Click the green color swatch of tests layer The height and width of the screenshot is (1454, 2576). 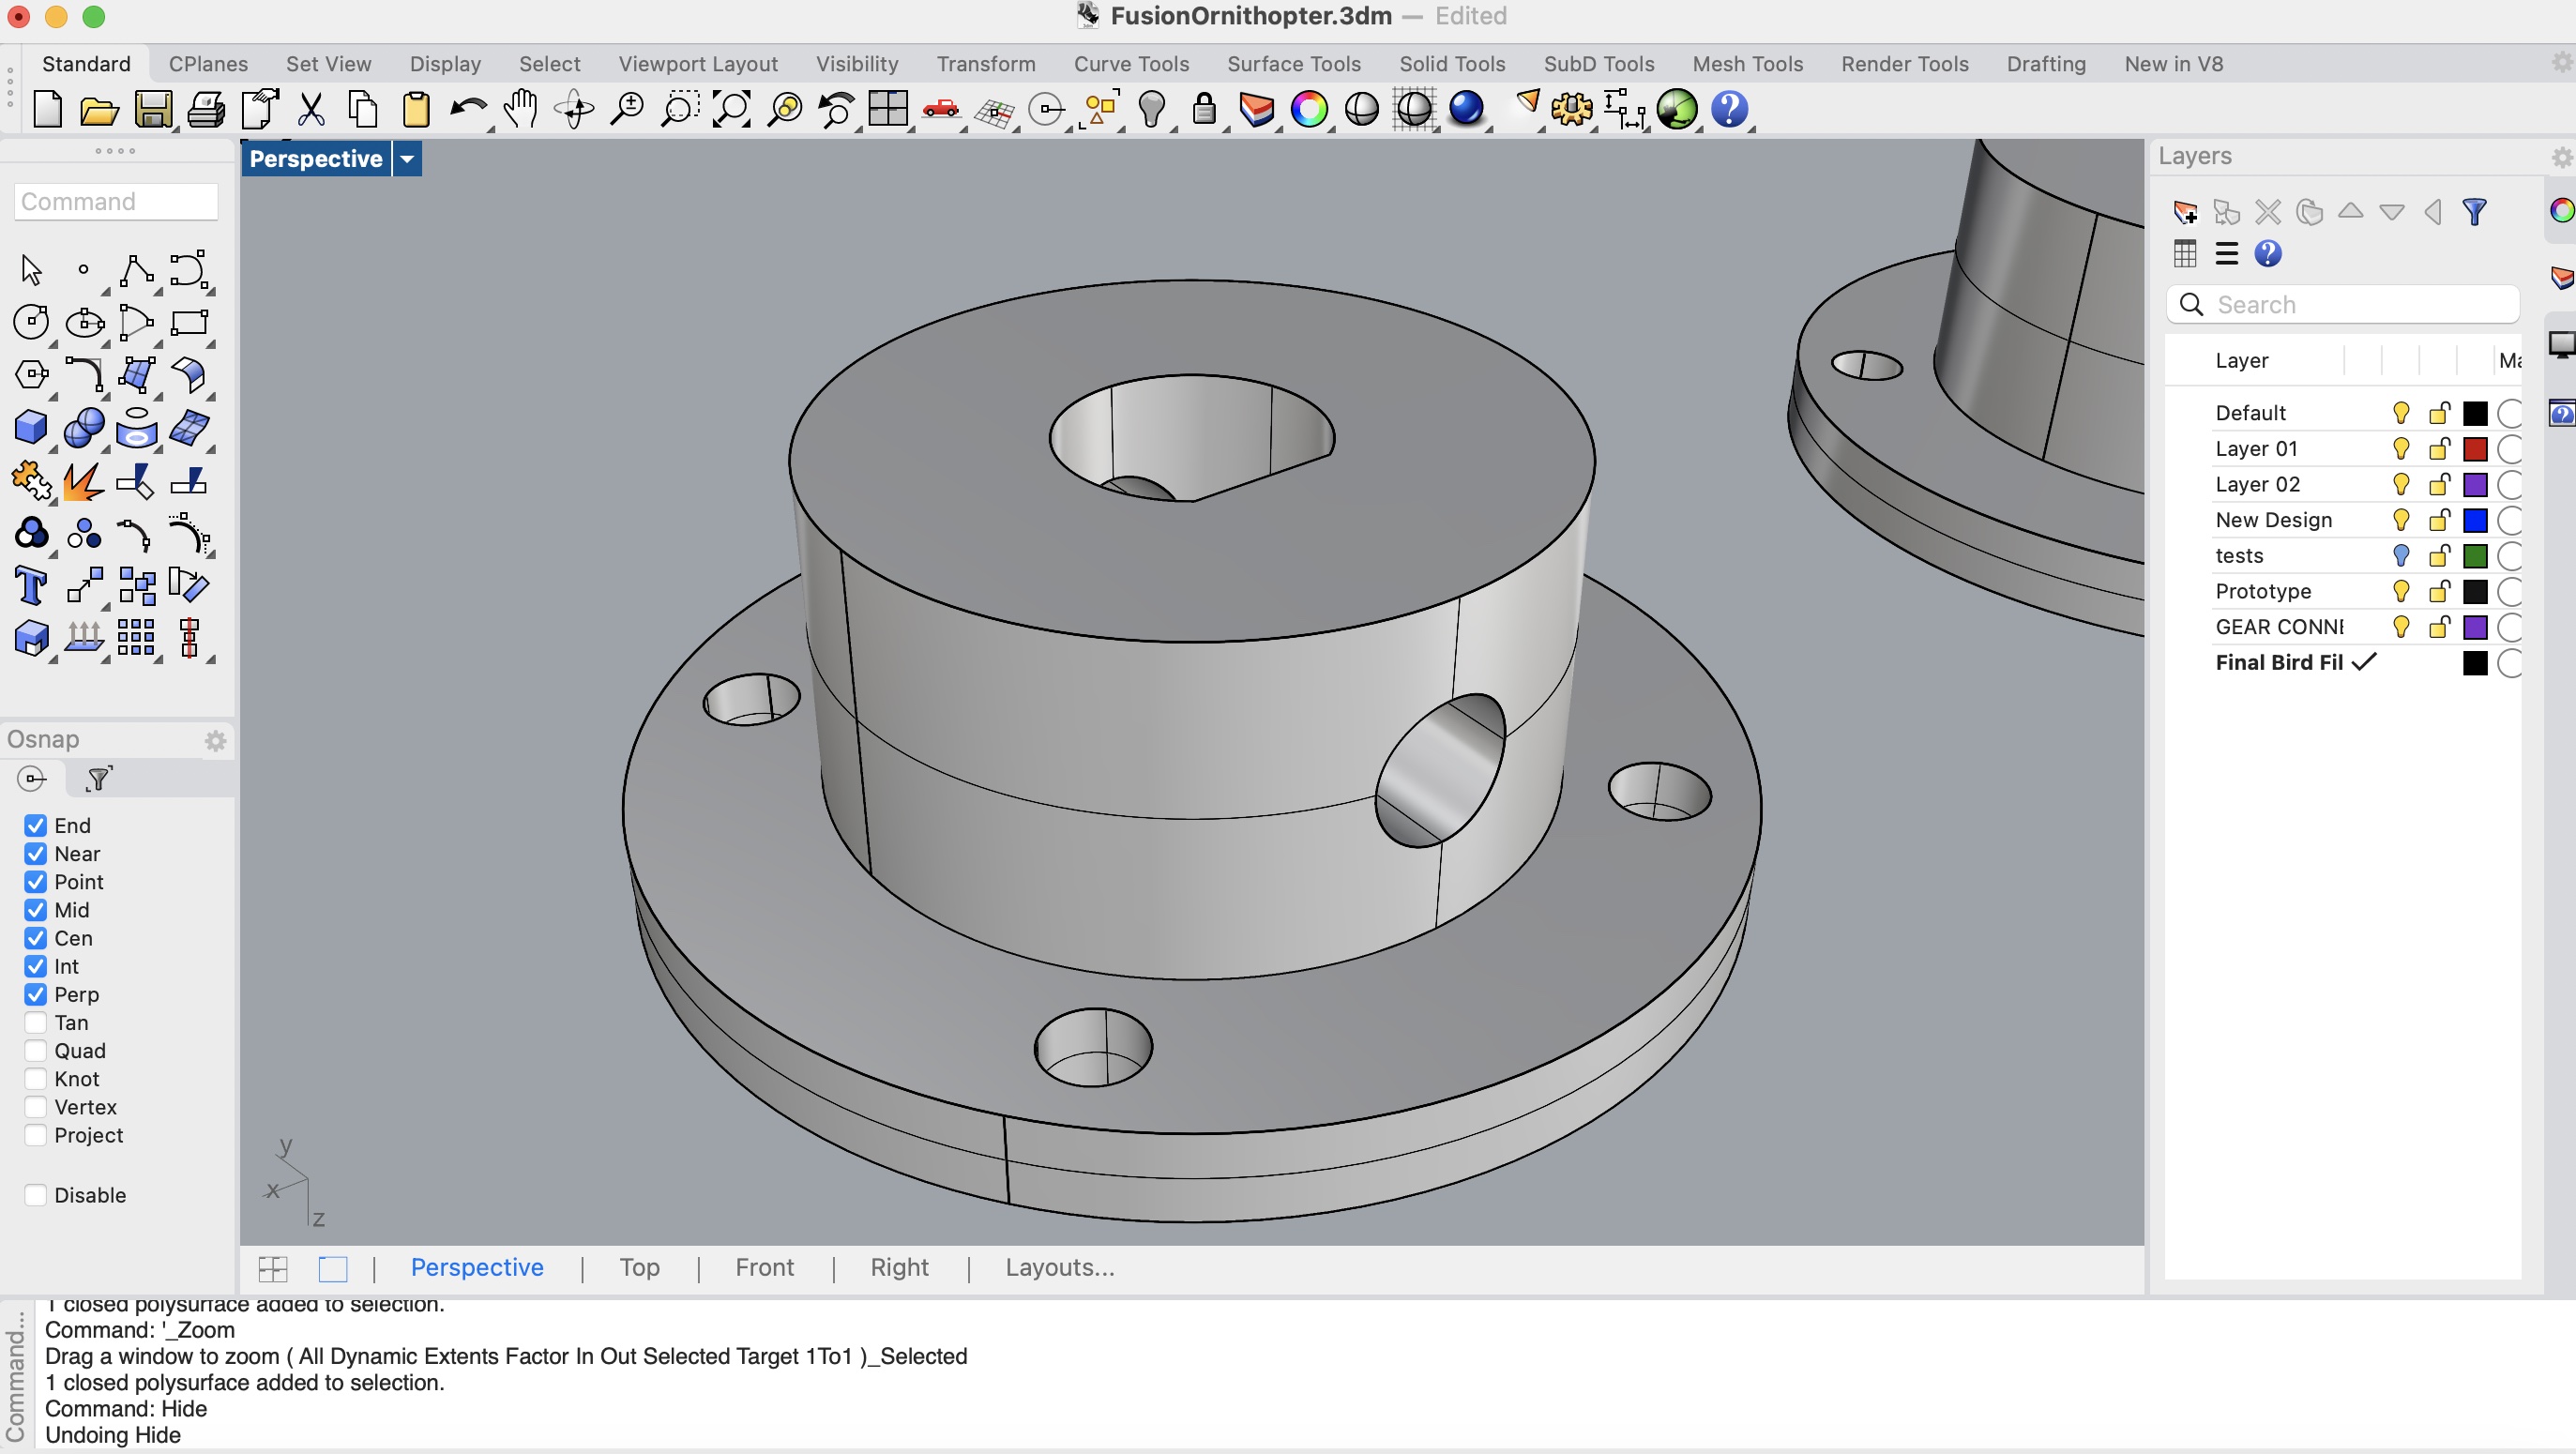[x=2475, y=556]
